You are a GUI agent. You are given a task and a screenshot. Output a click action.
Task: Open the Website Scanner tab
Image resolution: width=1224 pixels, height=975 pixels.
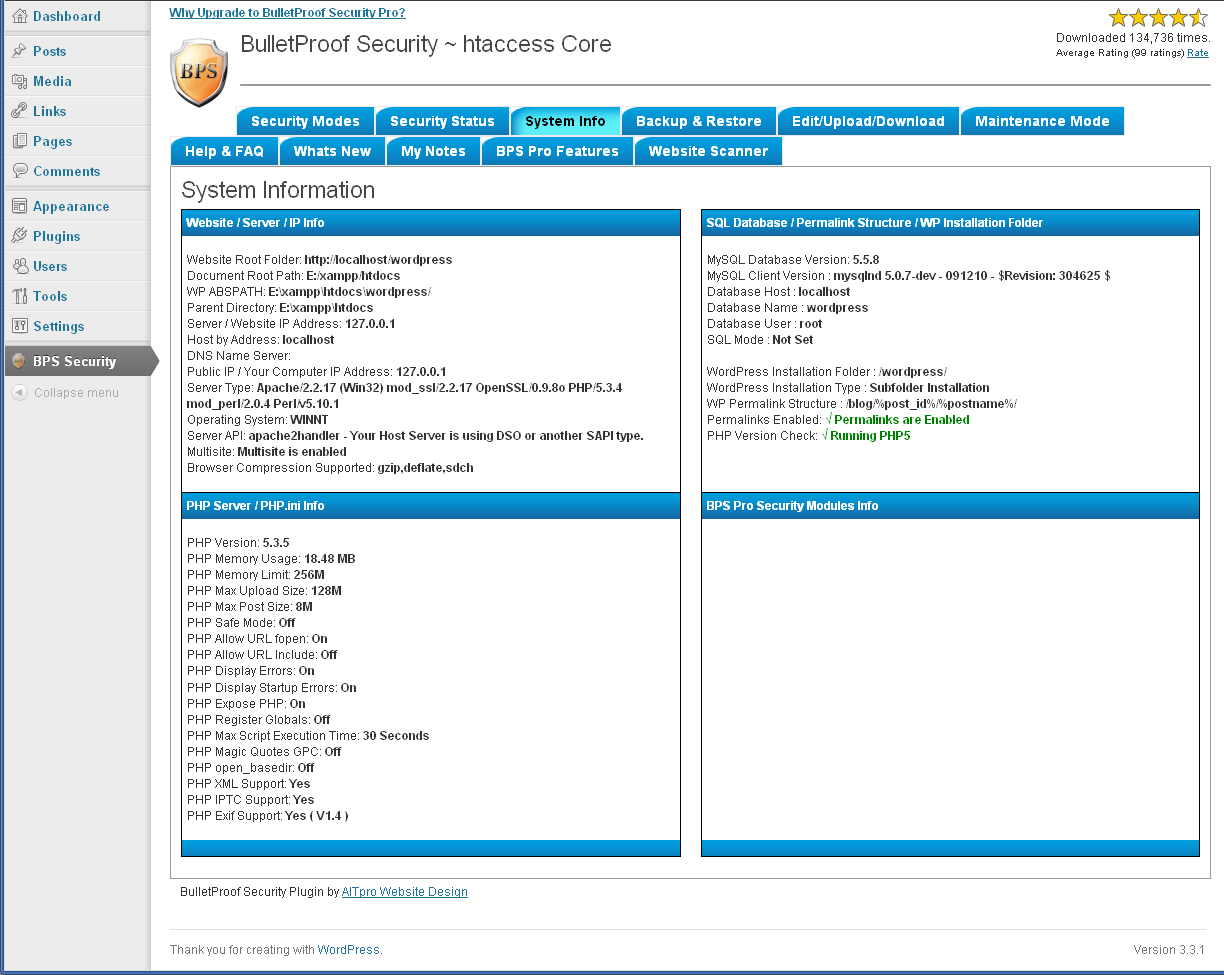point(708,151)
